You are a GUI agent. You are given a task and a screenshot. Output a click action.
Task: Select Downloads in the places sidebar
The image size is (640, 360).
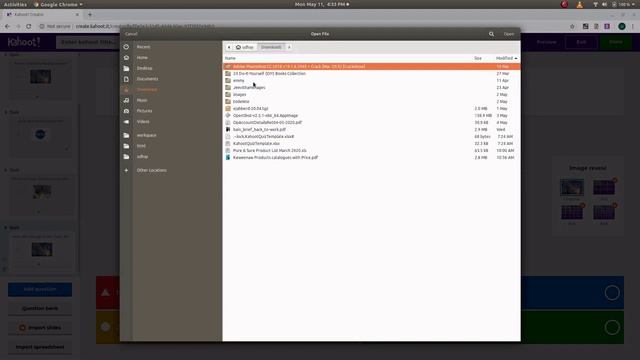[x=147, y=89]
